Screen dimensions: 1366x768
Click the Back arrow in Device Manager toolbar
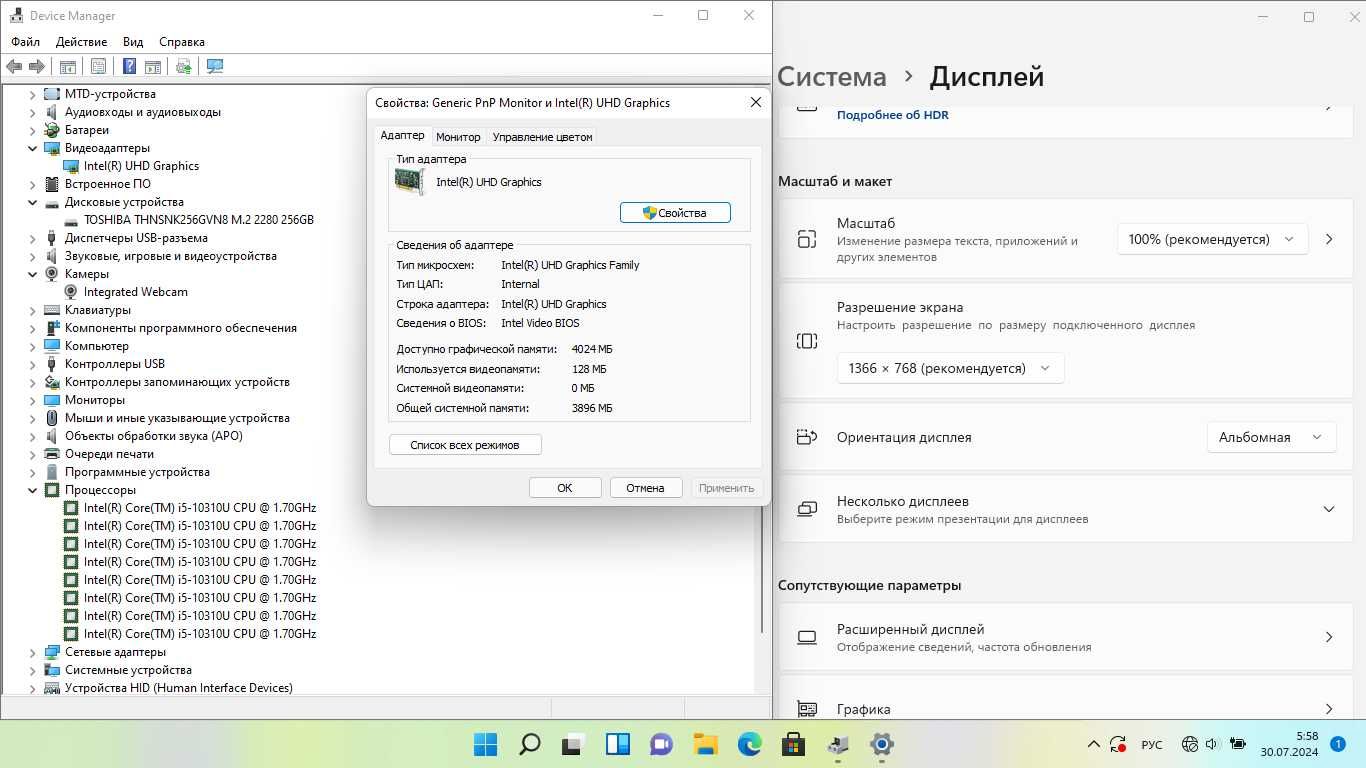[14, 67]
